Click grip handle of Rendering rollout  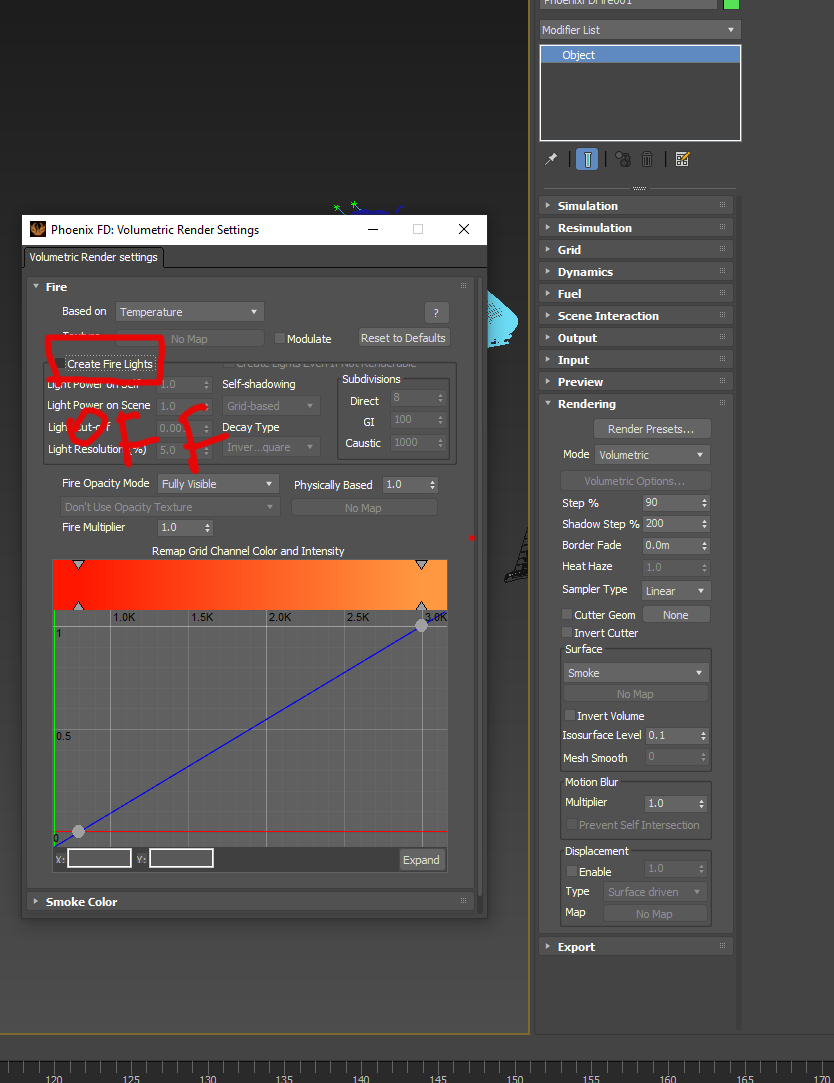(x=722, y=403)
